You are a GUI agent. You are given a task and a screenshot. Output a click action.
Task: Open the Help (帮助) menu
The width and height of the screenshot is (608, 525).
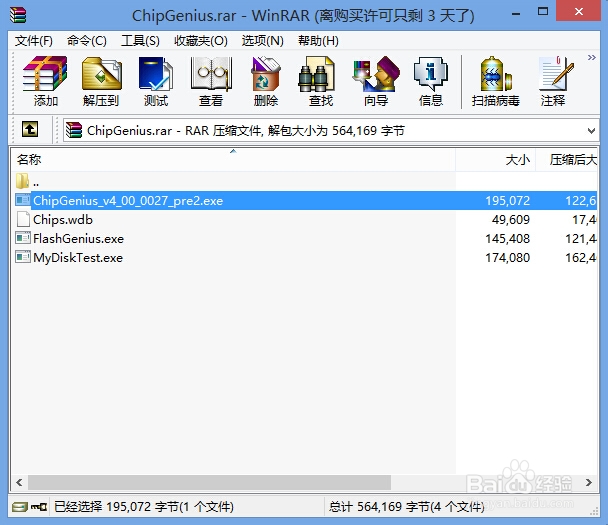point(318,40)
